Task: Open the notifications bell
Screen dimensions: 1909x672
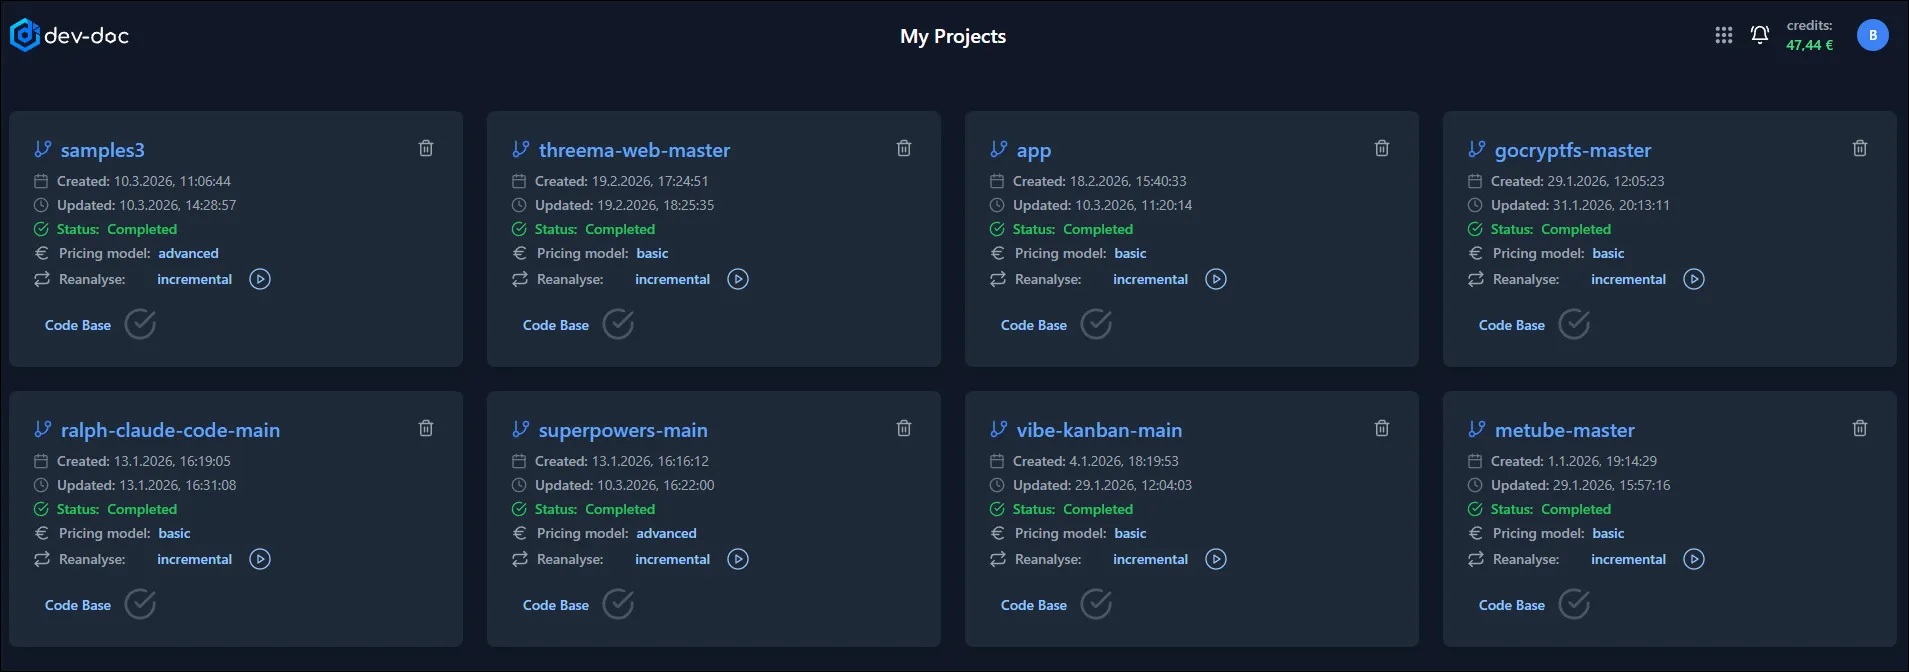Action: (1760, 35)
